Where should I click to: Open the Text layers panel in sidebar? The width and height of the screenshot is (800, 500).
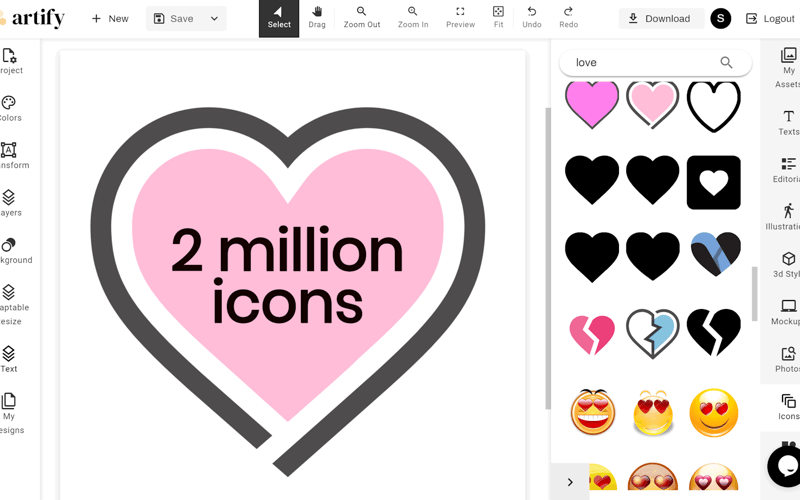(9, 360)
